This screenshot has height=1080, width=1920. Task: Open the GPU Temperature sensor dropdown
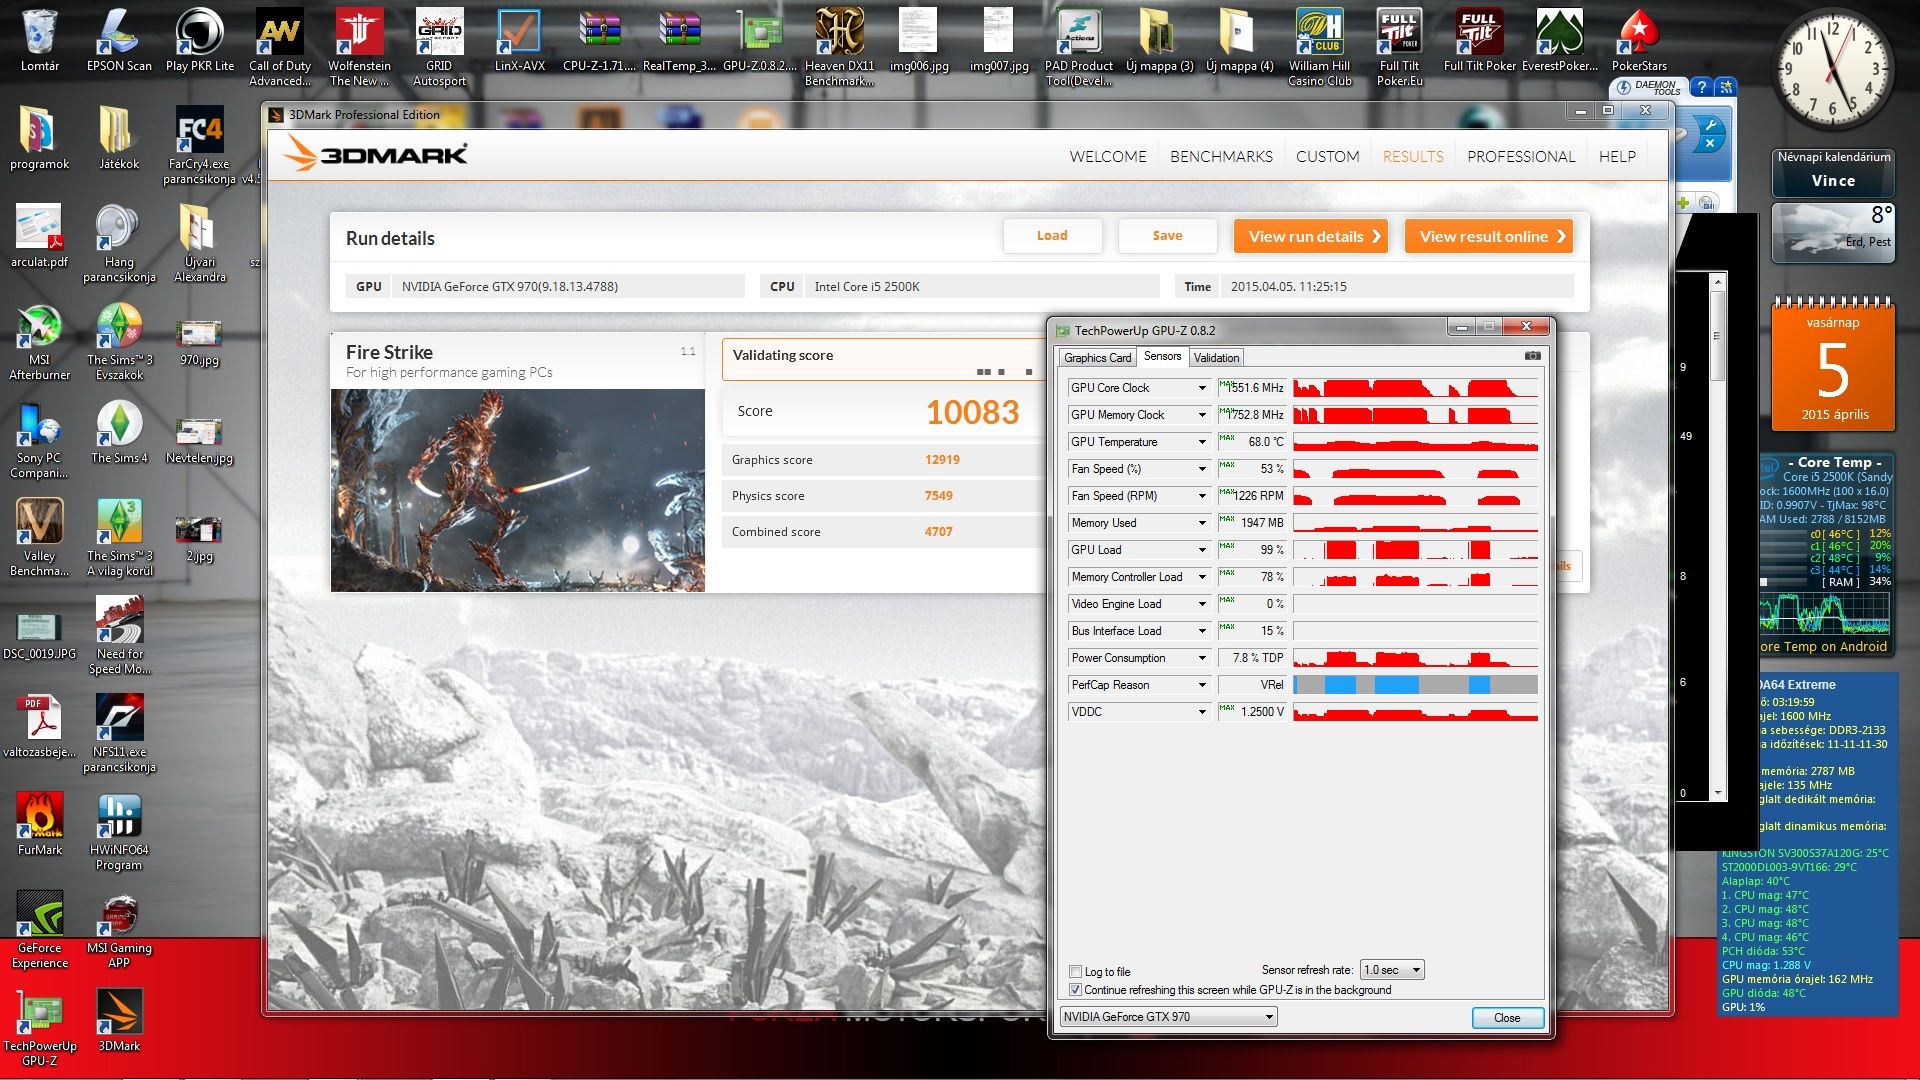point(1202,442)
